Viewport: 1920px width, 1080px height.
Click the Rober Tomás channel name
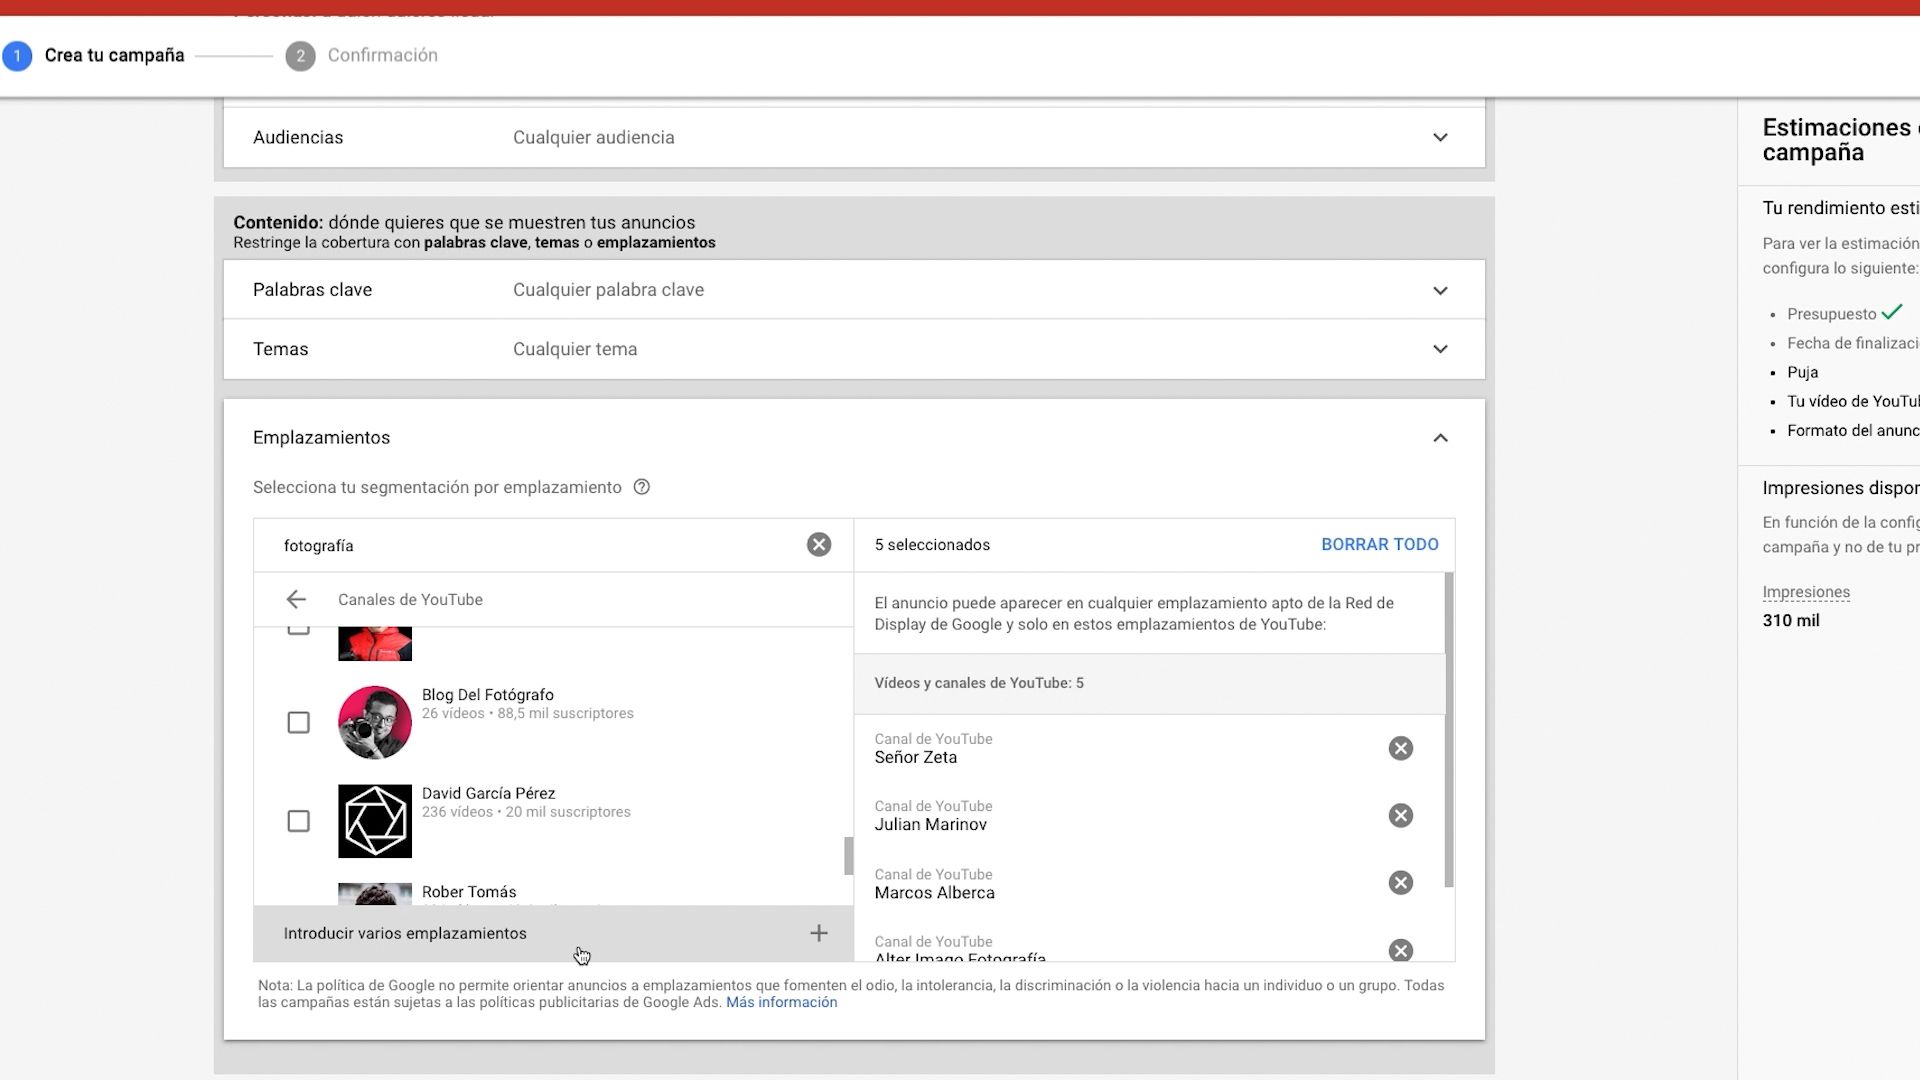click(x=469, y=892)
